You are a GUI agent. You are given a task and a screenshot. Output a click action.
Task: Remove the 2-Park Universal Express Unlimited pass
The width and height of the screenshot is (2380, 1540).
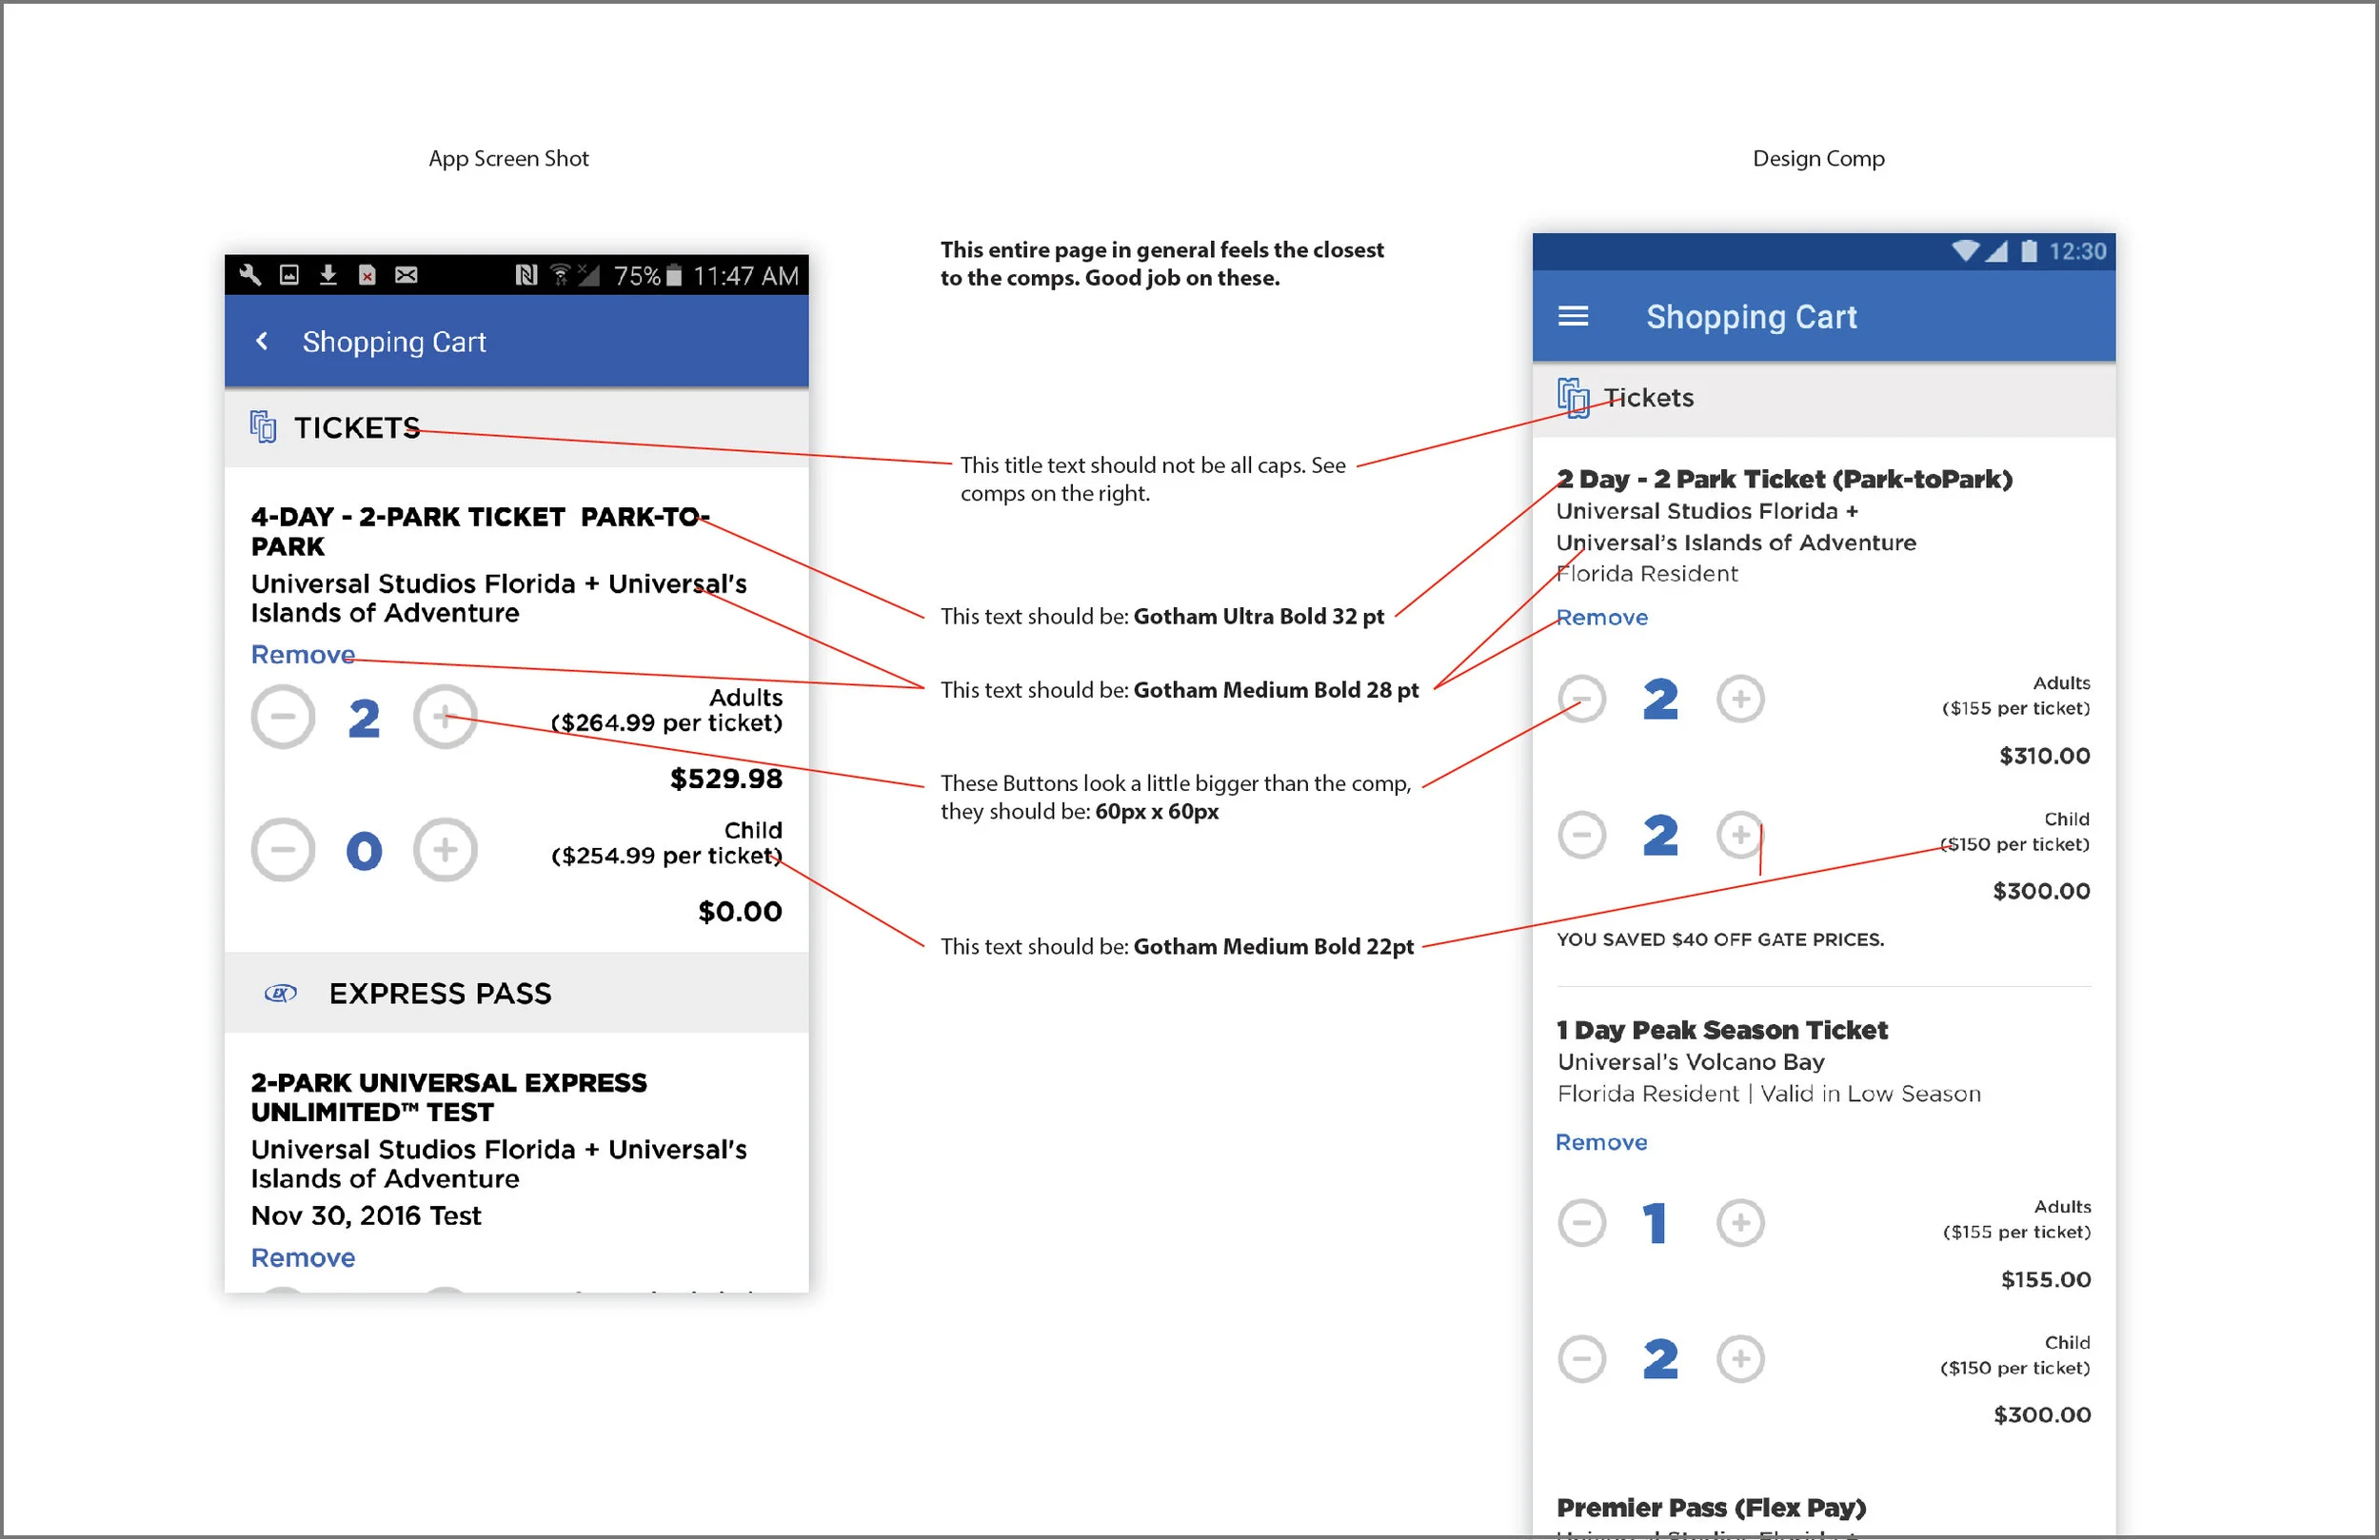pyautogui.click(x=303, y=1258)
